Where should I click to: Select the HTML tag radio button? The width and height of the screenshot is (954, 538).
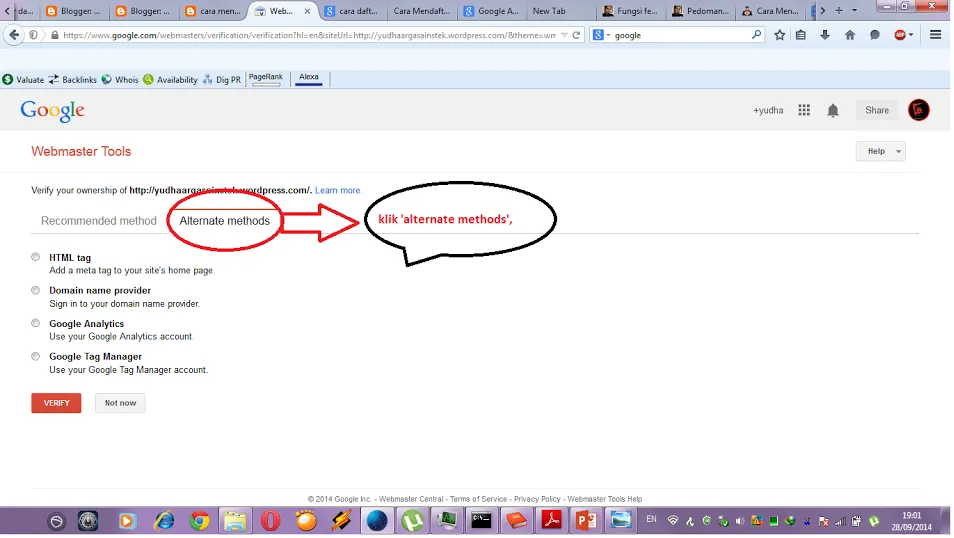pos(36,257)
